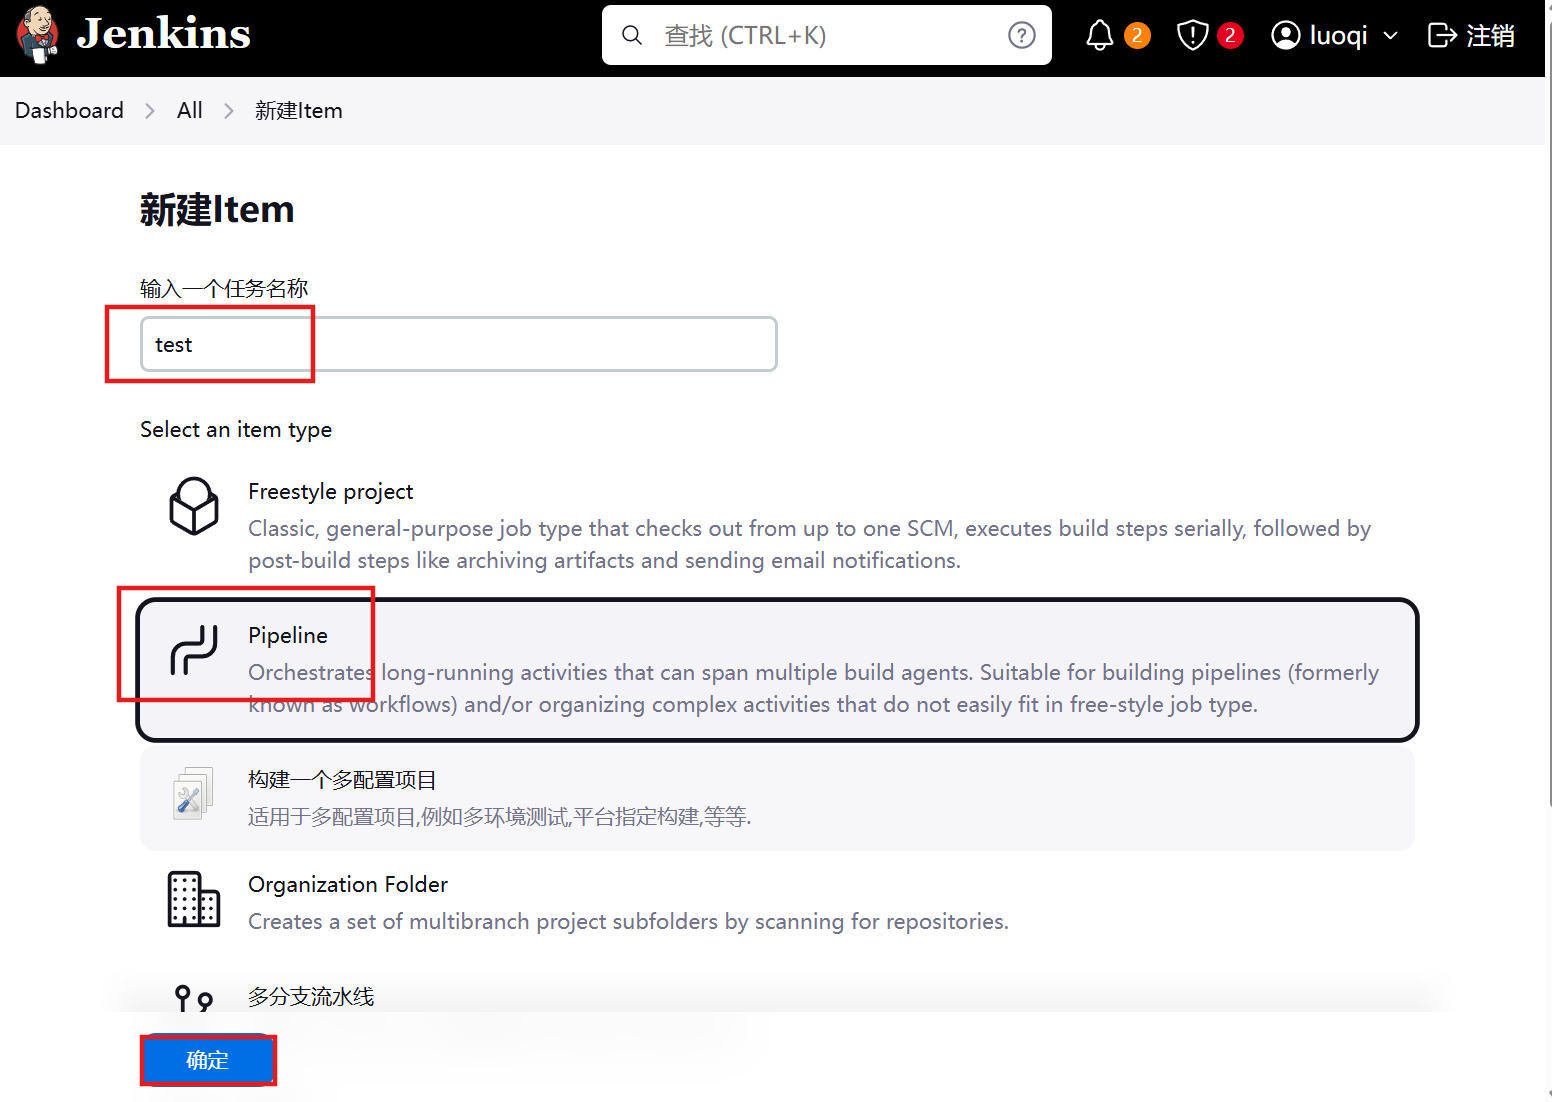This screenshot has height=1102, width=1552.
Task: Click the user avatar icon beside luoqi
Action: point(1285,36)
